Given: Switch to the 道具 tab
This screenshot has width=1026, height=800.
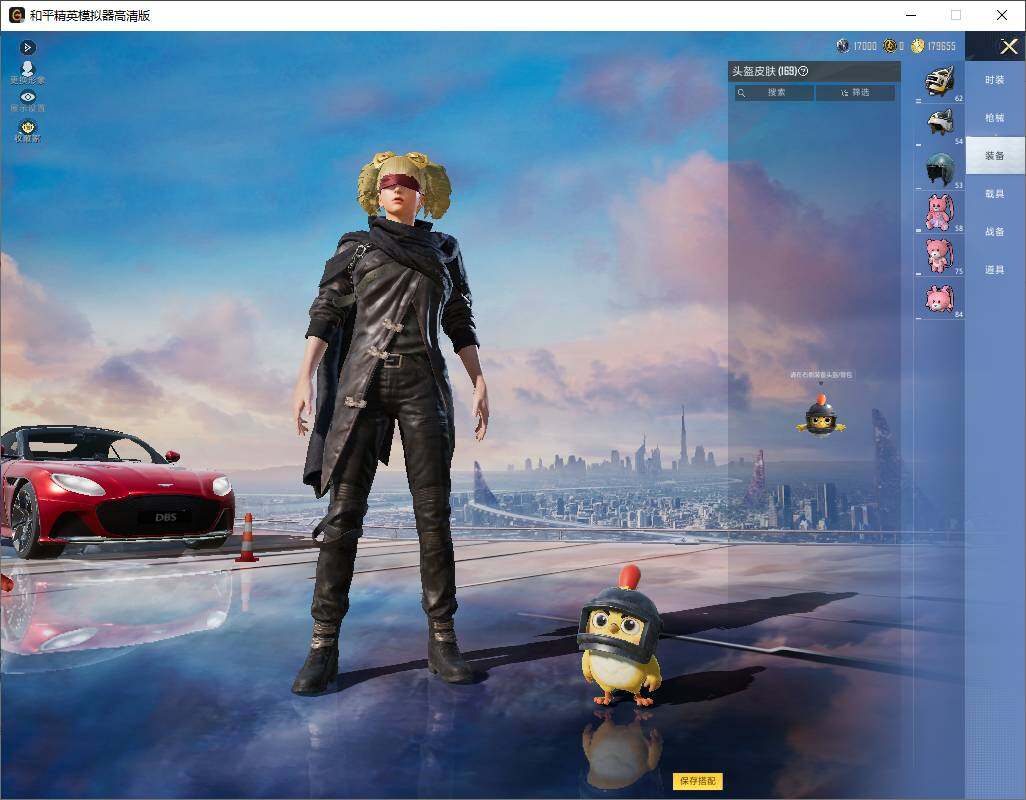Looking at the screenshot, I should 995,270.
